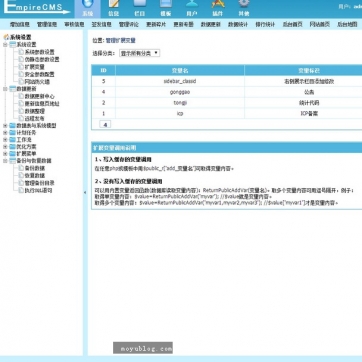Click 排行统计 in the shortcut bar
Viewport: 362px width, 362px height.
pyautogui.click(x=265, y=24)
